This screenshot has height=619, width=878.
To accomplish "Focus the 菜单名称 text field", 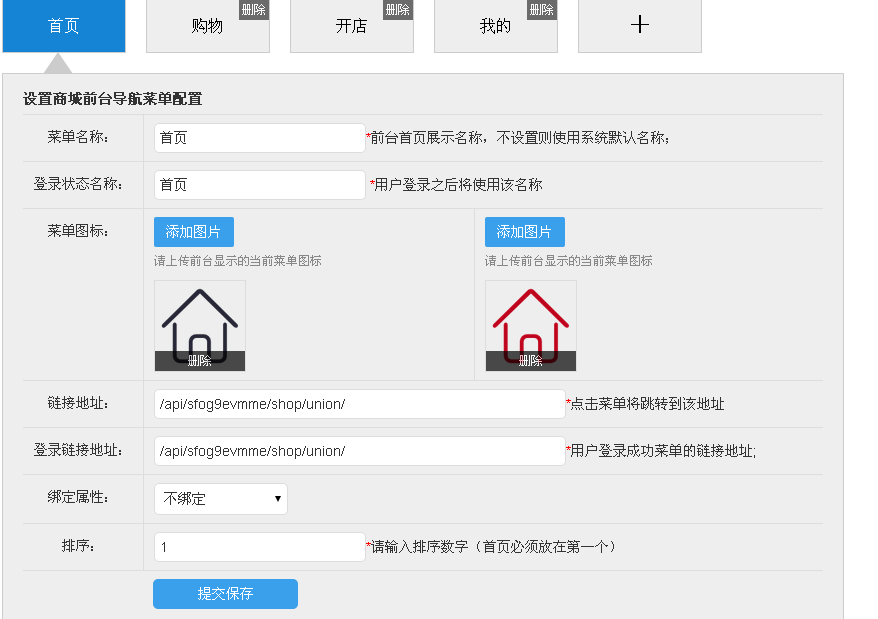I will click(259, 138).
